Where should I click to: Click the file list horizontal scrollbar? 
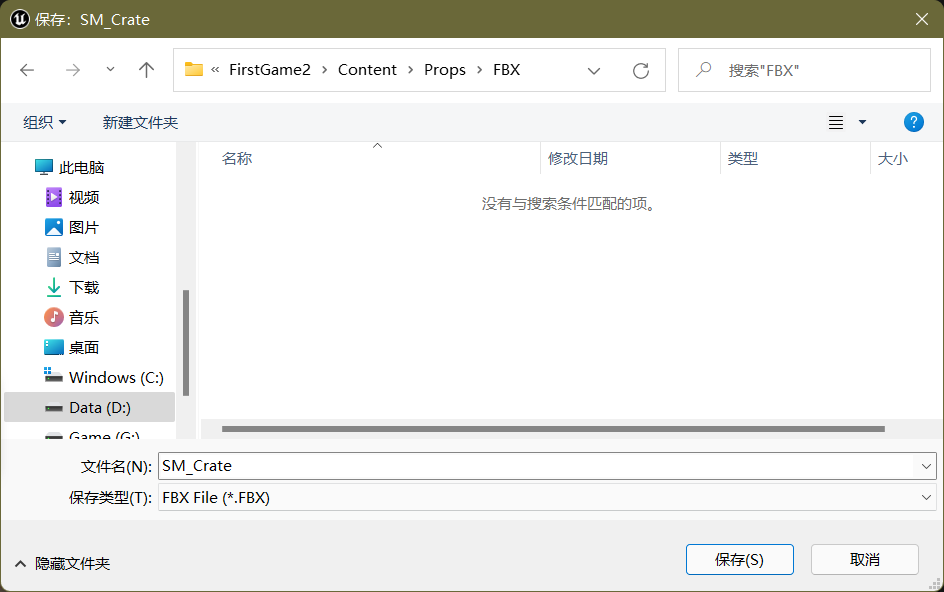click(553, 429)
